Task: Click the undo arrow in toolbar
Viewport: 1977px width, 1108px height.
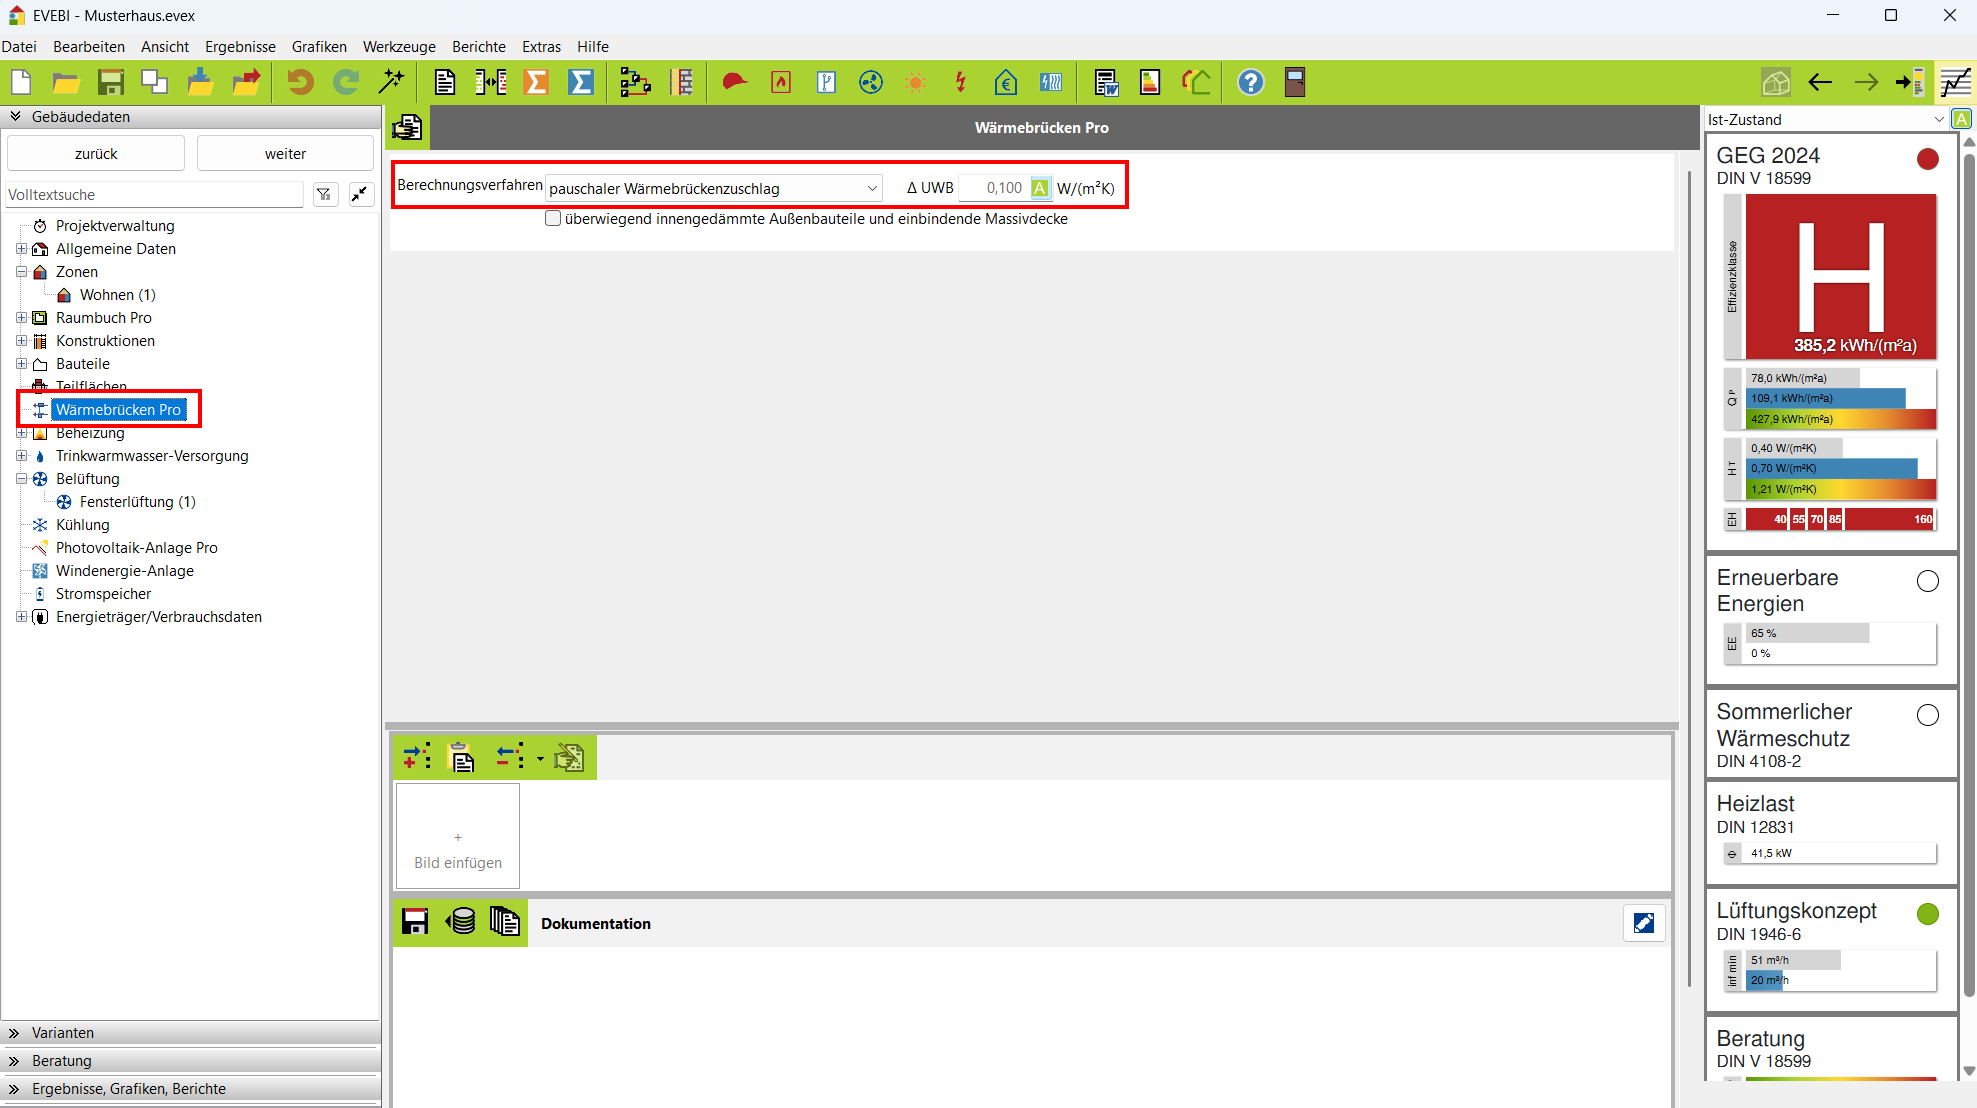Action: coord(300,82)
